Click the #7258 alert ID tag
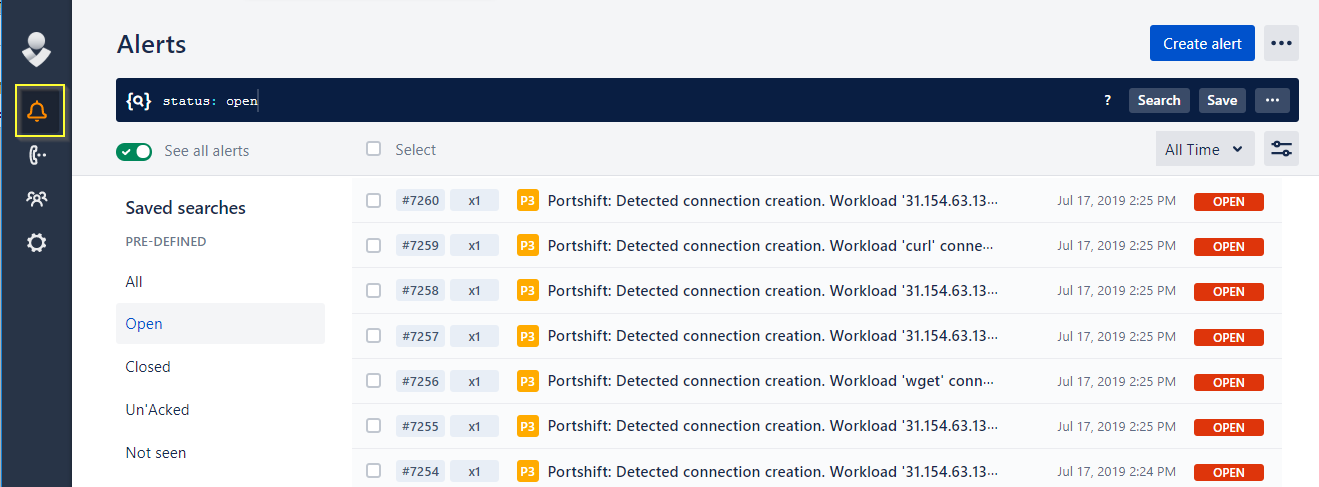The image size is (1319, 487). pos(420,291)
